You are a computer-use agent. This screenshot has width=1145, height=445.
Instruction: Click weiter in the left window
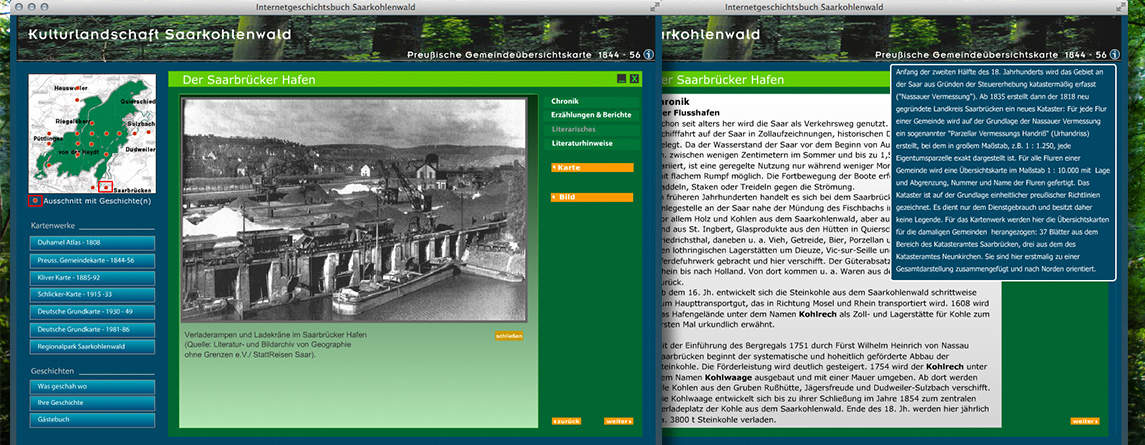[618, 421]
